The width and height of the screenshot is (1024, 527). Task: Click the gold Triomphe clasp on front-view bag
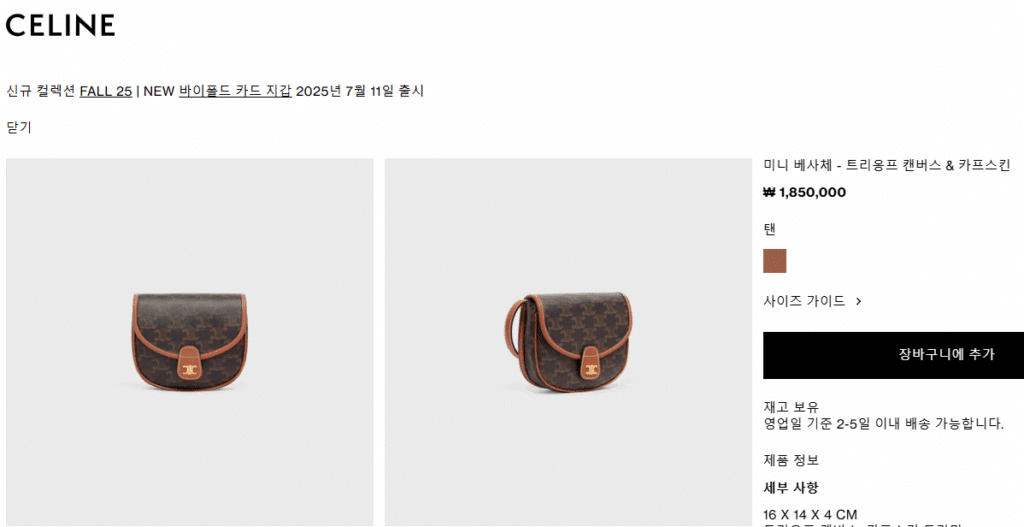189,372
